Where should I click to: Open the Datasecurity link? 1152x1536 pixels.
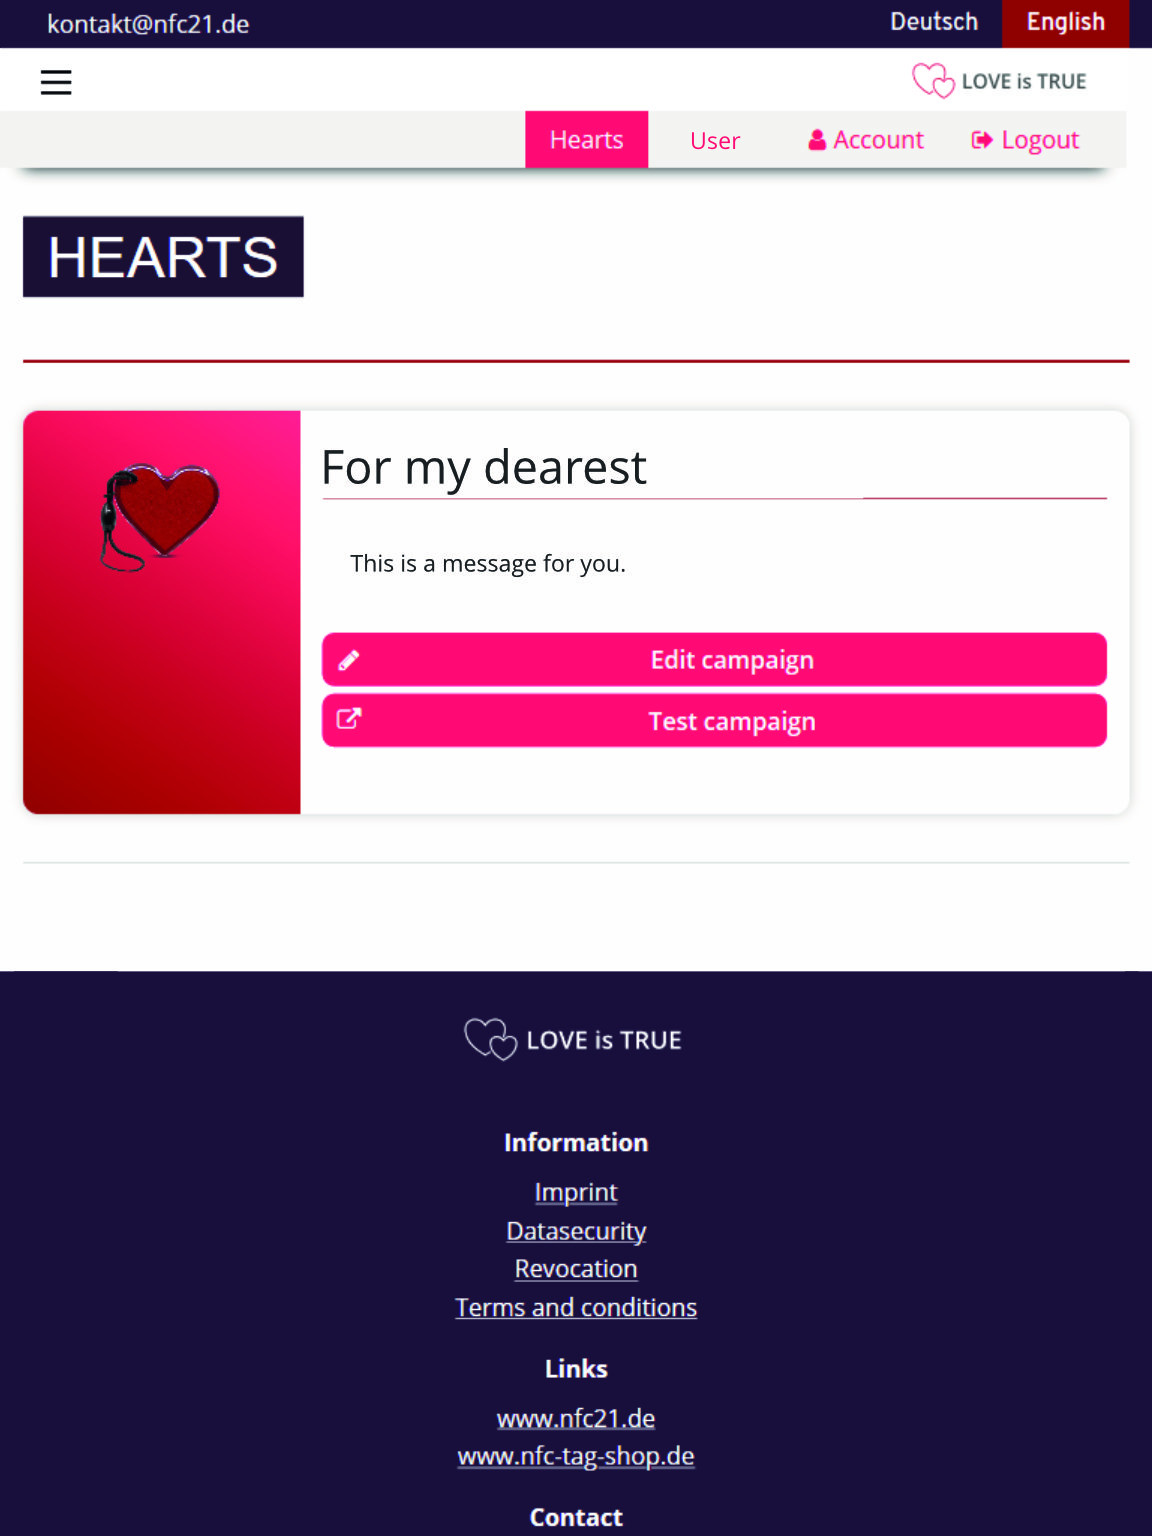click(576, 1231)
